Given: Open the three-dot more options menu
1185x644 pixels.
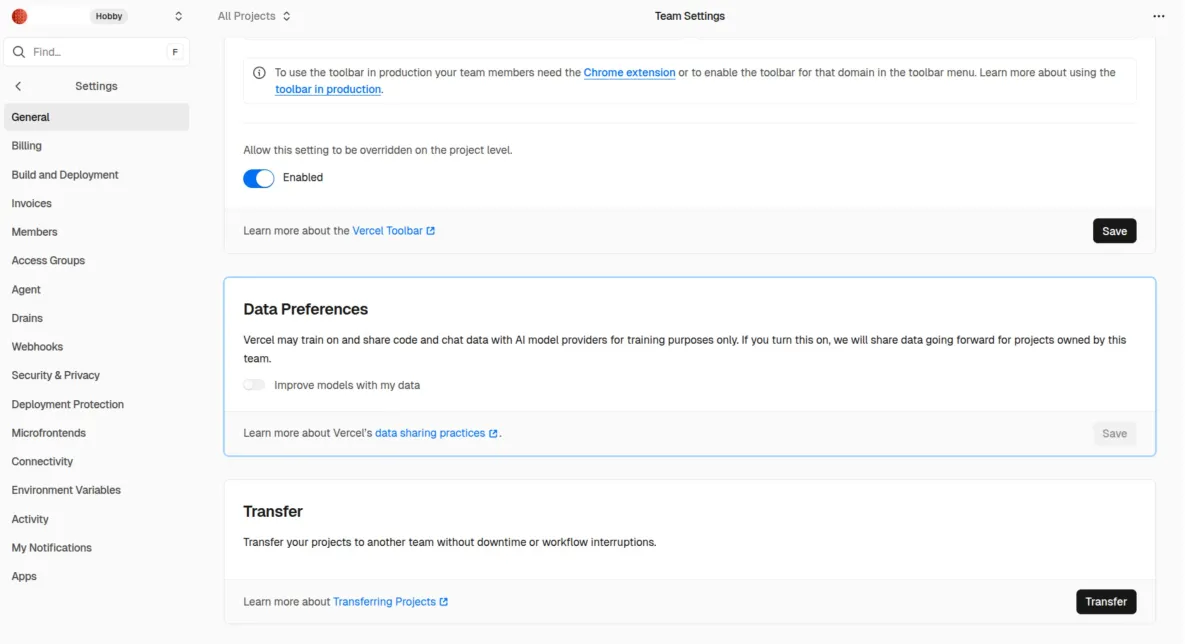Looking at the screenshot, I should click(x=1159, y=16).
